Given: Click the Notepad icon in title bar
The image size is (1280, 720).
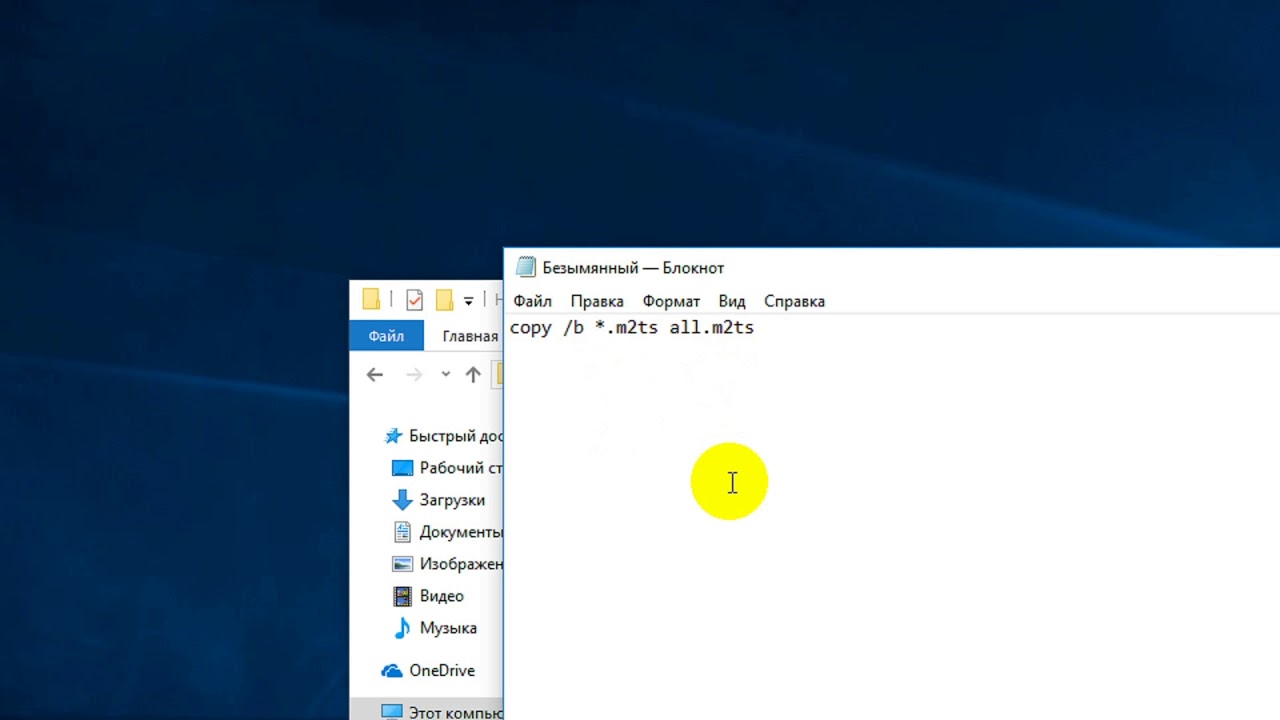Looking at the screenshot, I should point(525,267).
